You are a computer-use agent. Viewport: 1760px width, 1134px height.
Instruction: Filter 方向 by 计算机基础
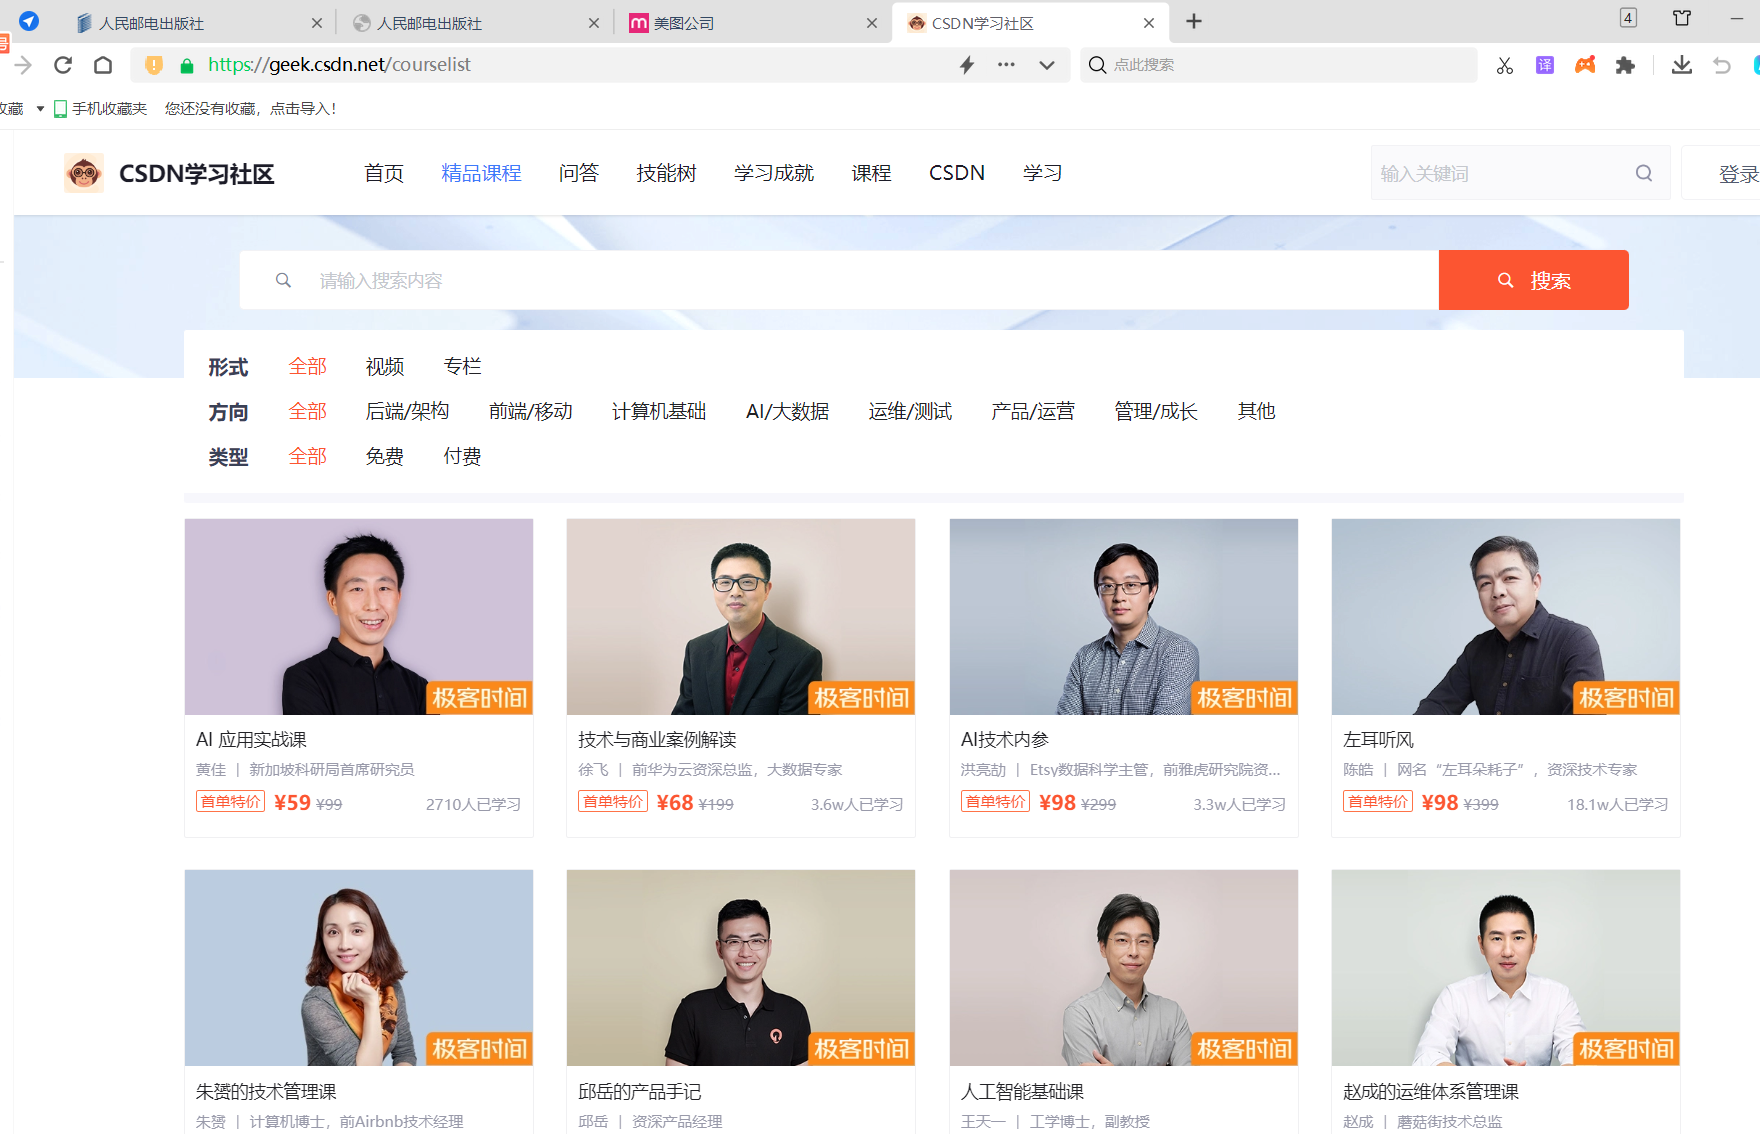(659, 411)
